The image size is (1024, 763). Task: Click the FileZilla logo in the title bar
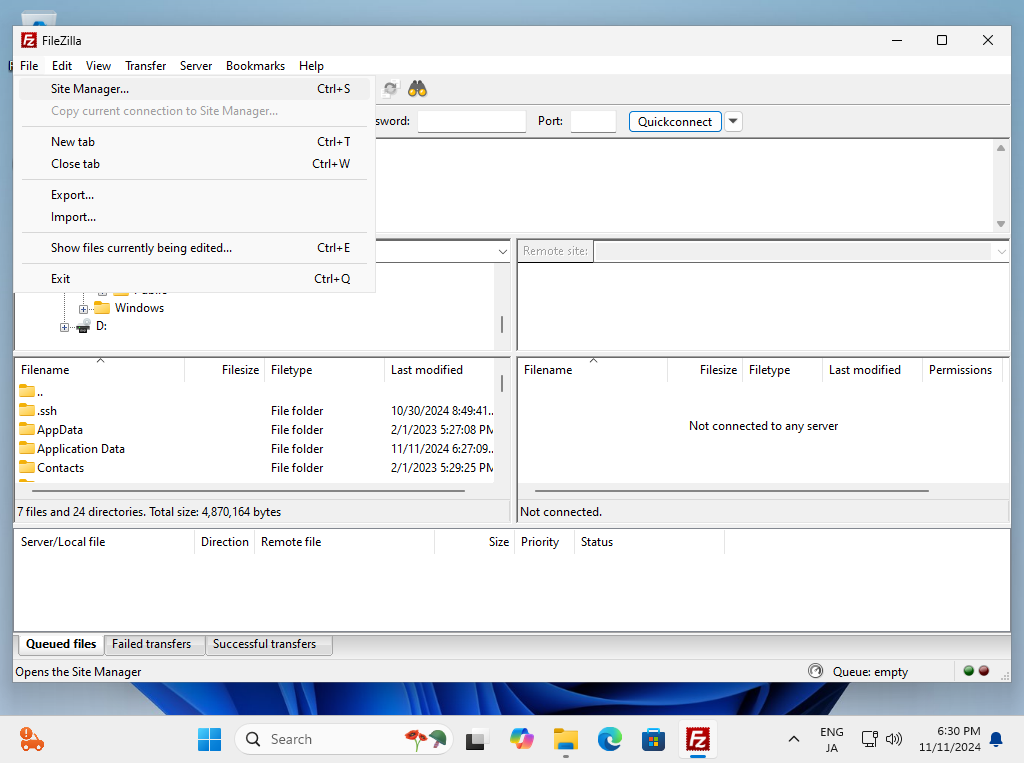click(x=29, y=41)
